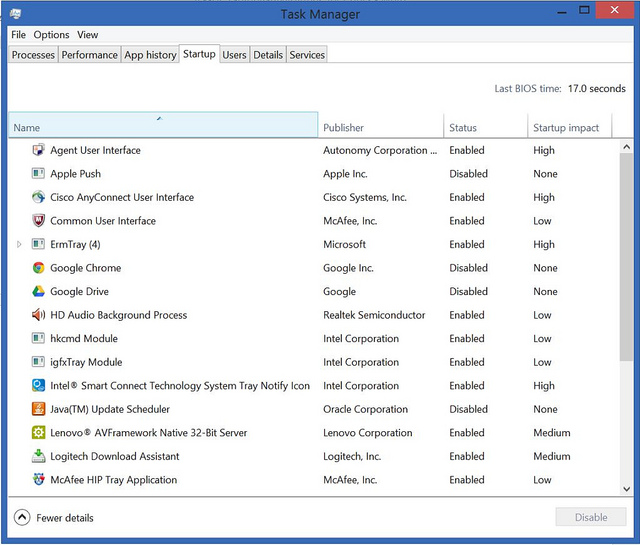Screen dimensions: 640x545
Task: Switch to the Performance tab
Action: 89,55
